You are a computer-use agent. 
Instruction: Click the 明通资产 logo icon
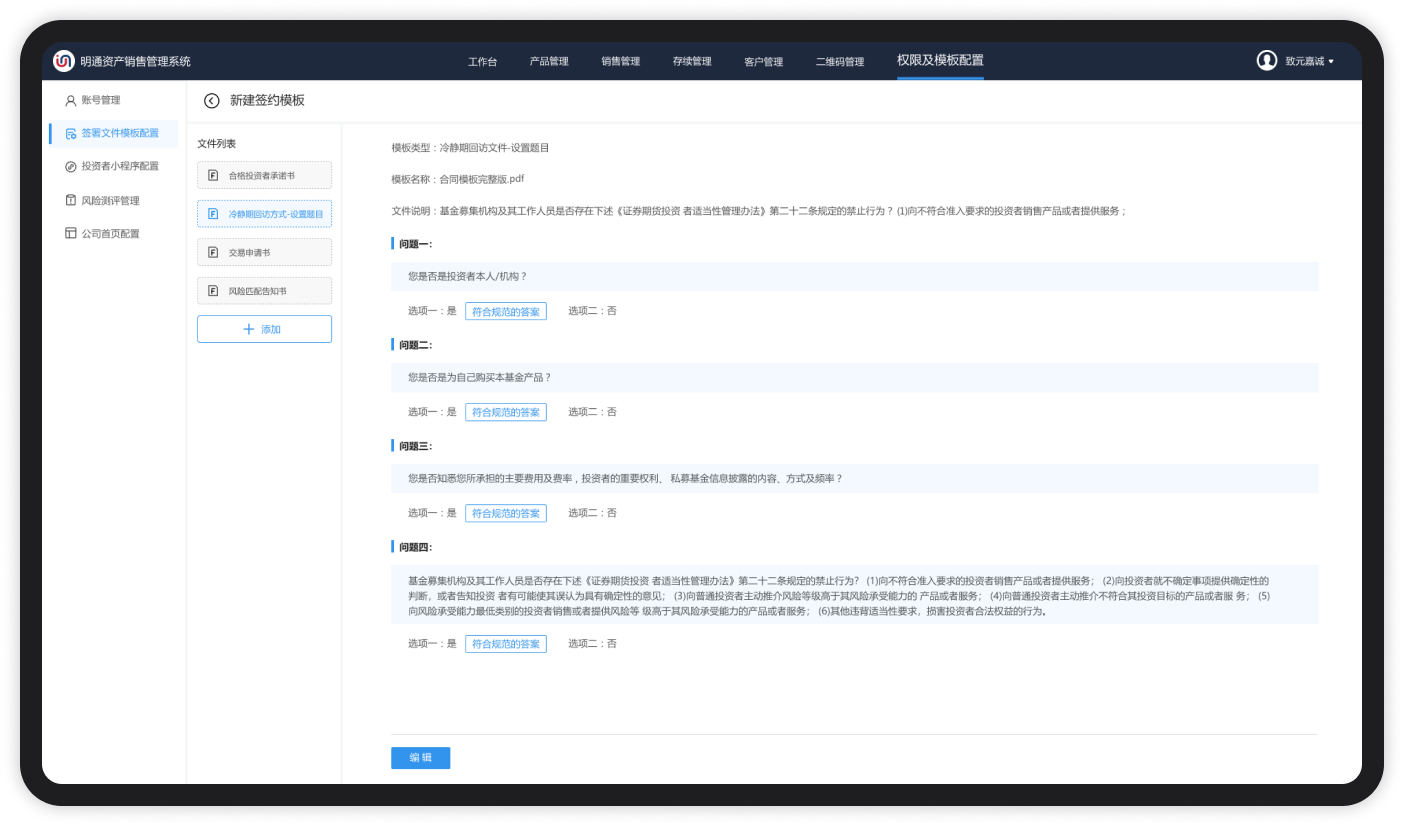[64, 61]
